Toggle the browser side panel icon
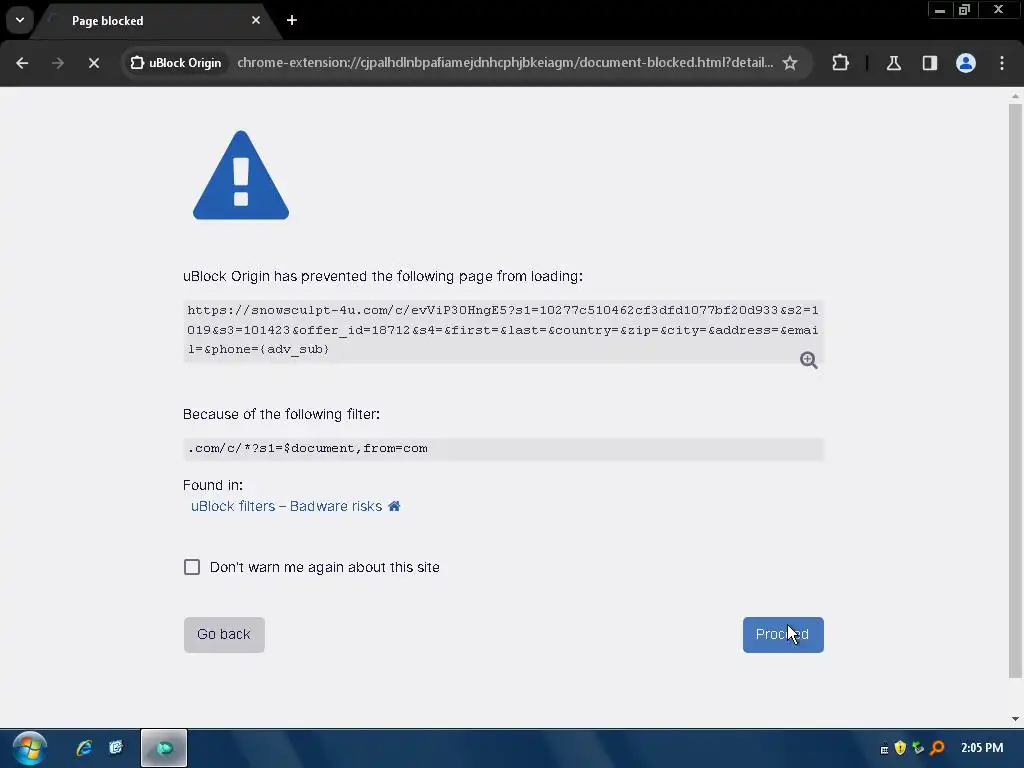 pos(930,63)
